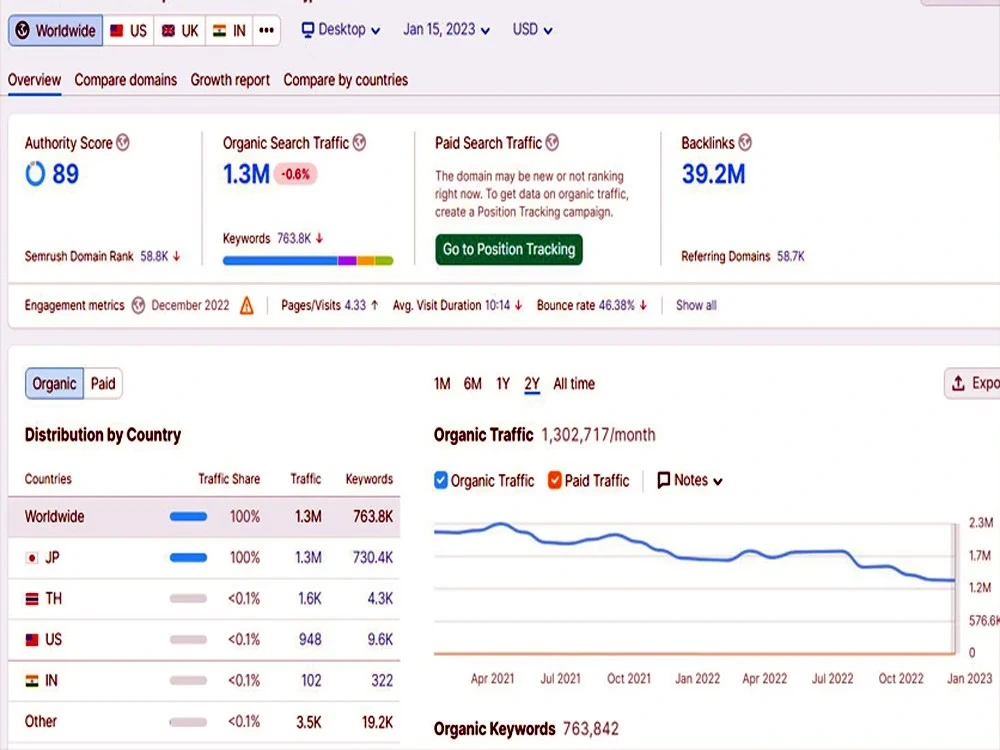Open more countries via three-dots button
The width and height of the screenshot is (1000, 750).
tap(267, 30)
